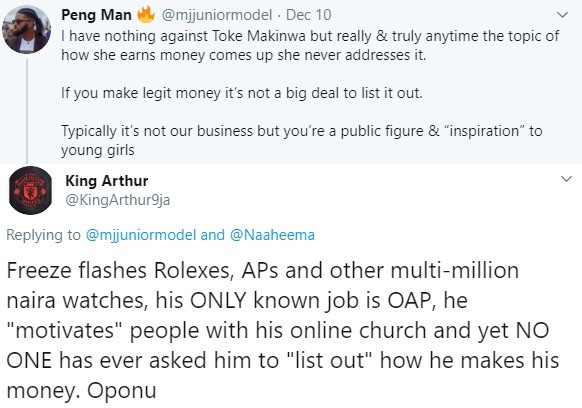Click the King Arthur display name
582x408 pixels.
[x=107, y=181]
